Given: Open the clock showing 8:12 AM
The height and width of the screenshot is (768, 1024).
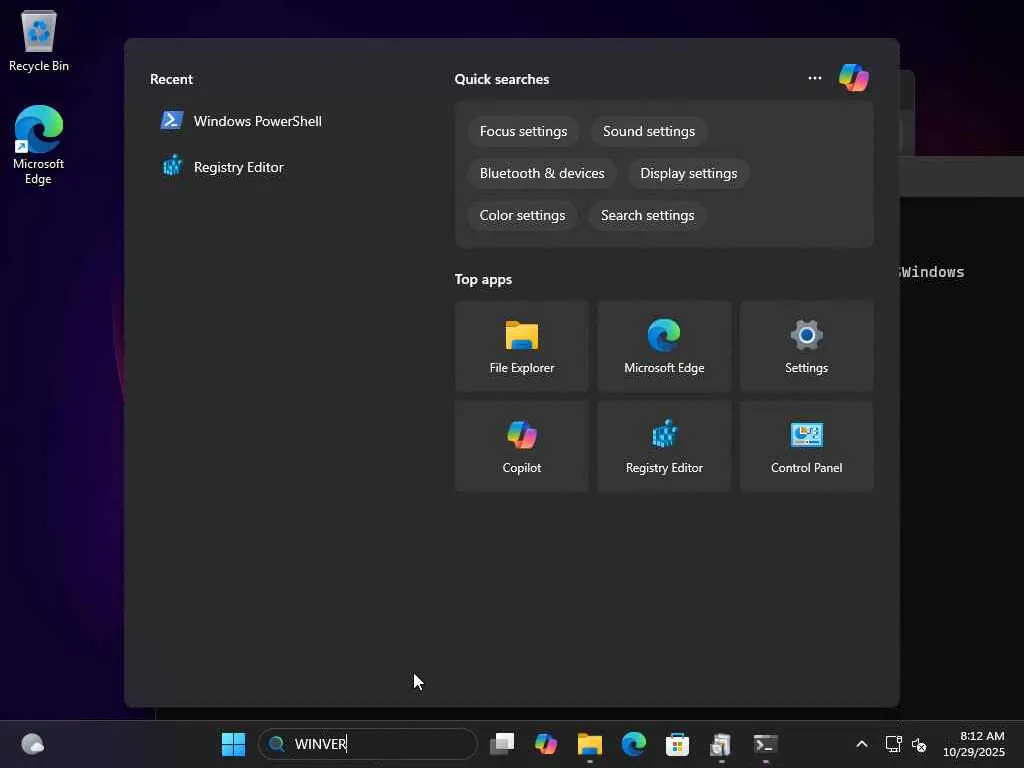Looking at the screenshot, I should [974, 744].
